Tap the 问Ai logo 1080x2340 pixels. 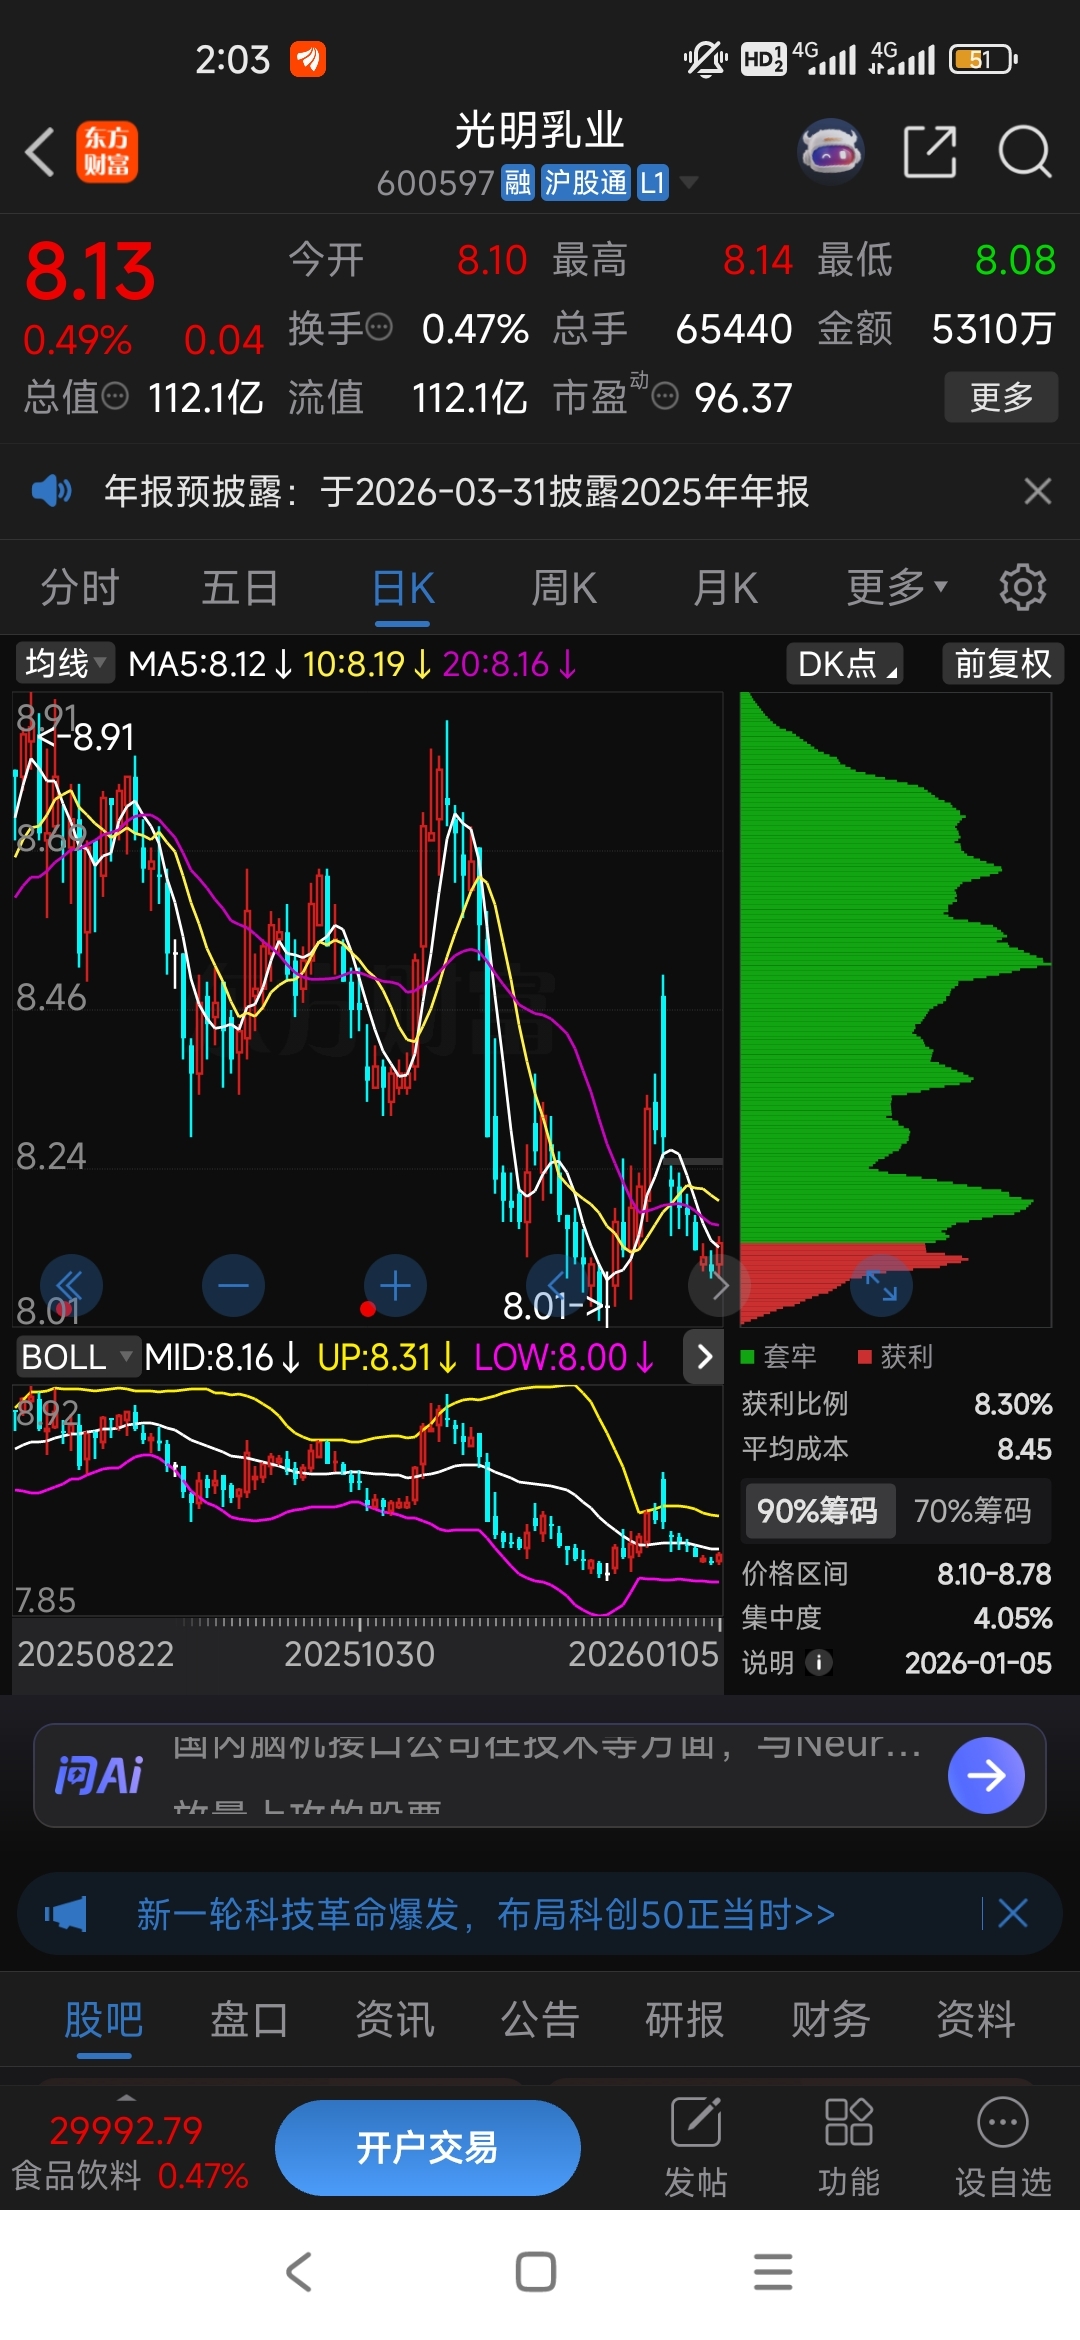click(99, 1776)
